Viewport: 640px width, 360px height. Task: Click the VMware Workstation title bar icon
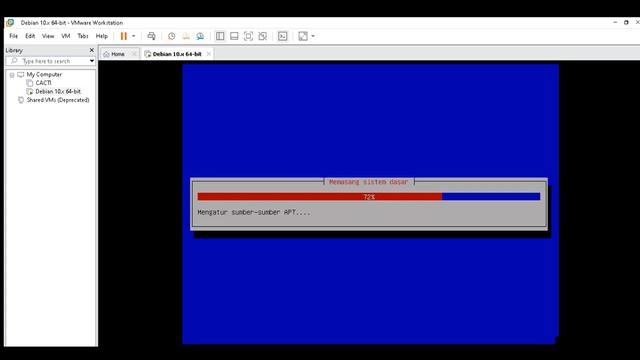11,22
